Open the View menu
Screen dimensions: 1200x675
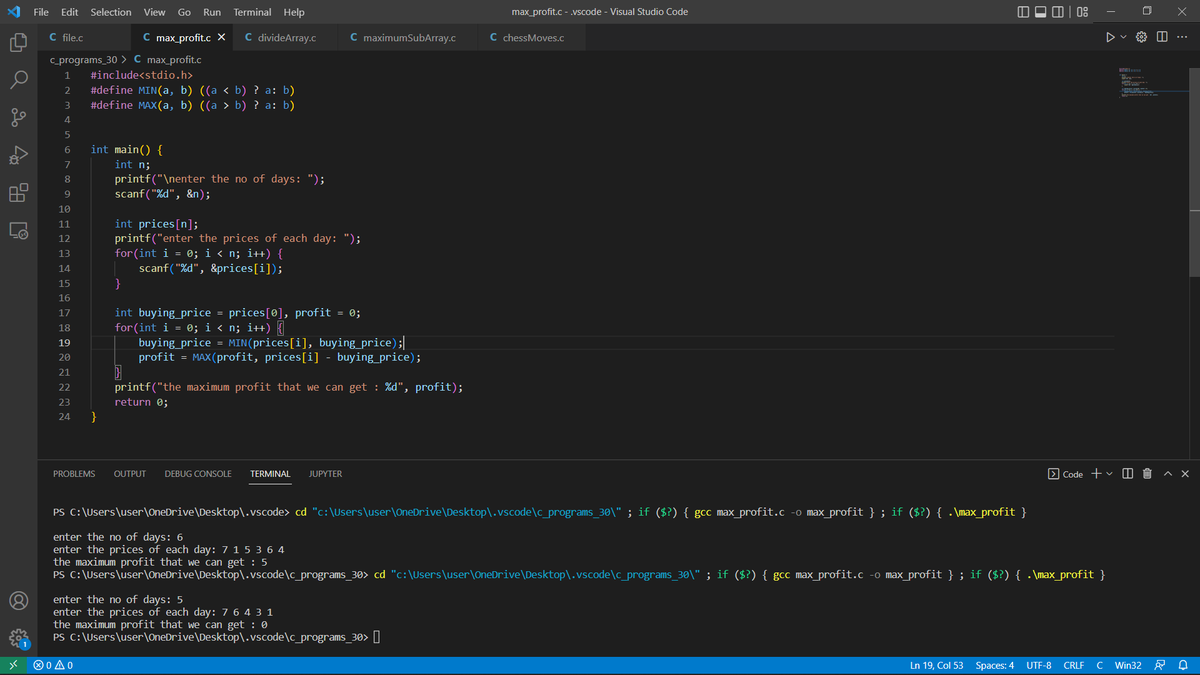[x=155, y=12]
